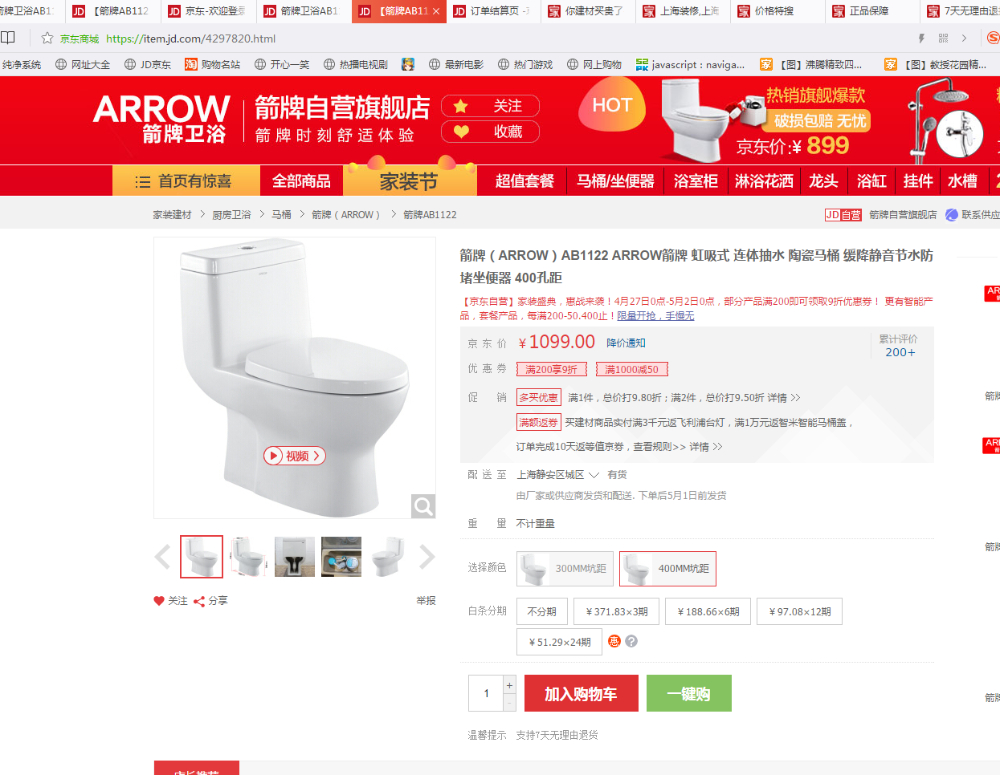1000x775 pixels.
Task: Click the 联系供应商 contact icon
Action: (952, 215)
